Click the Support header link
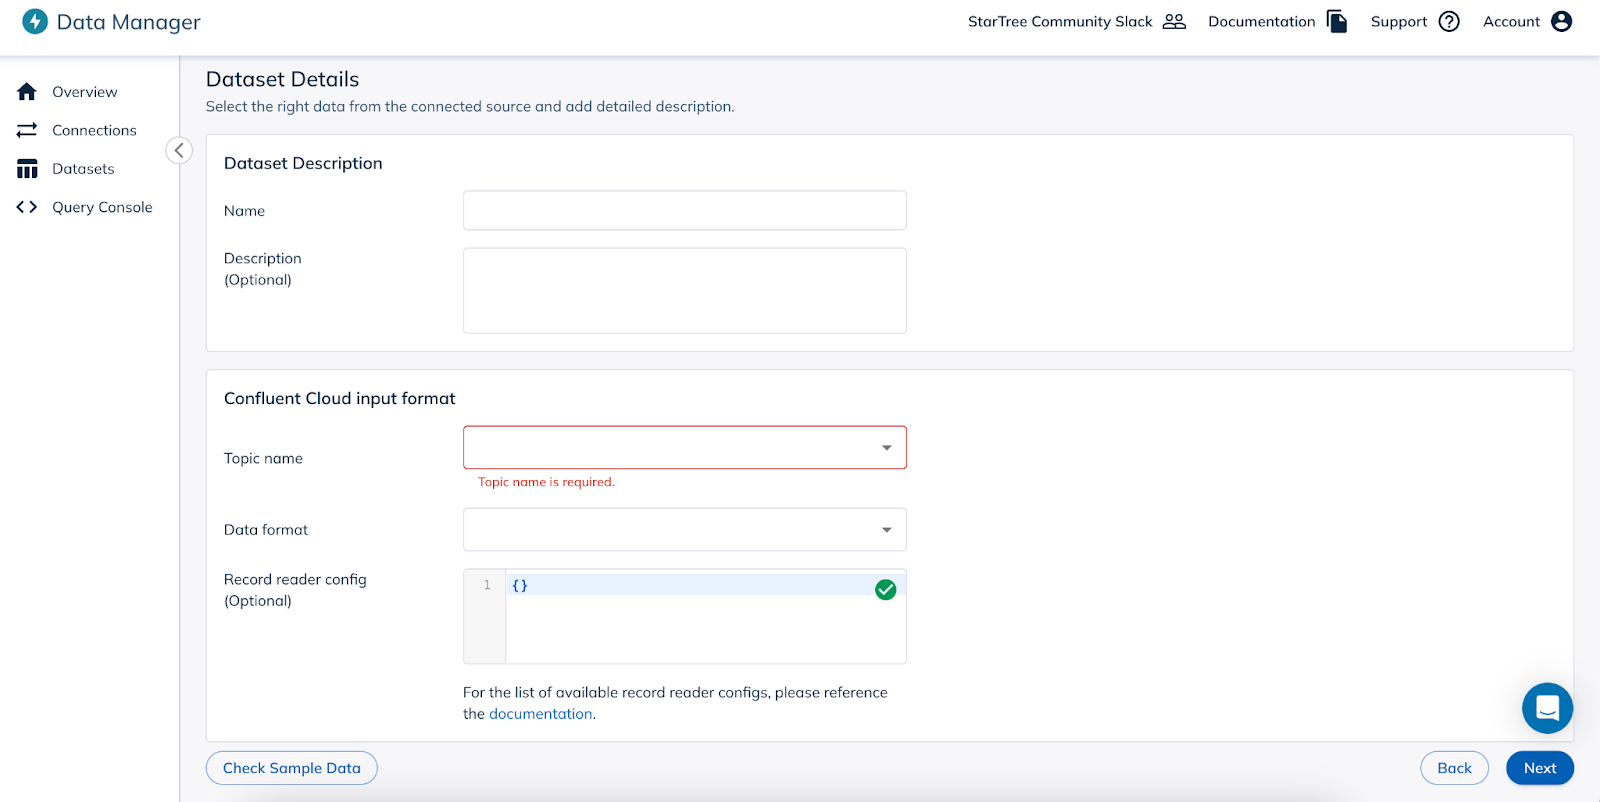Viewport: 1600px width, 802px height. [1399, 21]
